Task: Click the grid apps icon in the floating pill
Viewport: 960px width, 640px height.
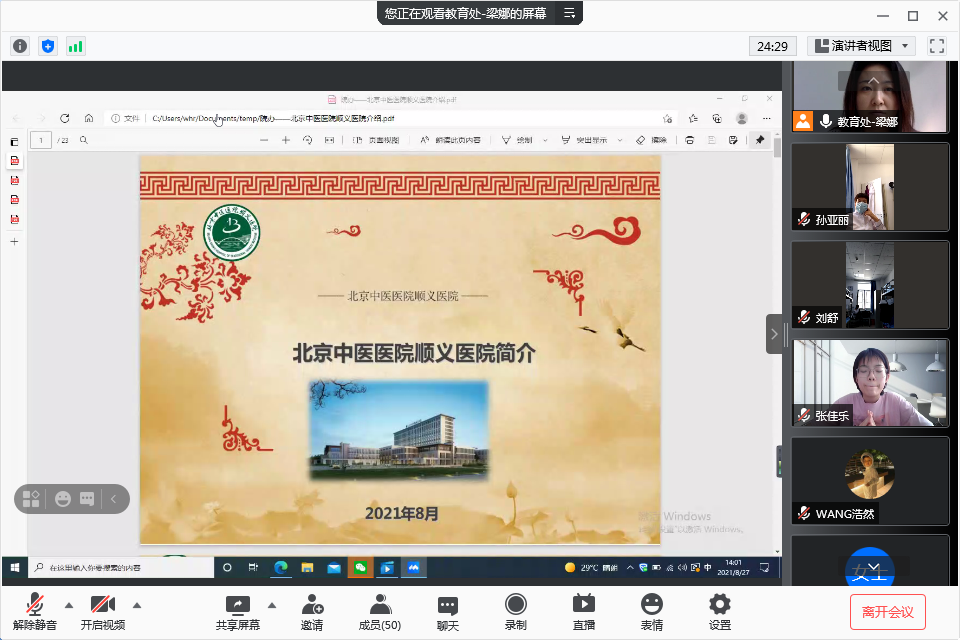Action: [x=31, y=499]
